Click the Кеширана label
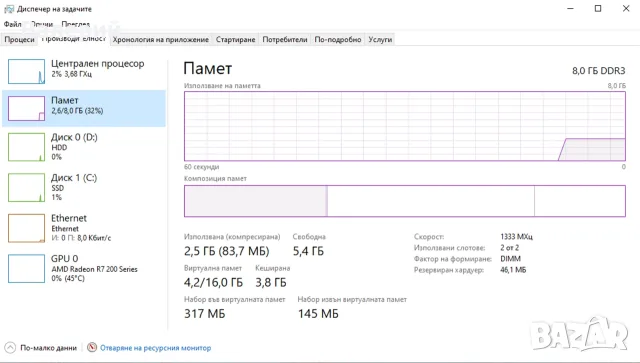Screen dimensions: 640x363 (x=273, y=268)
